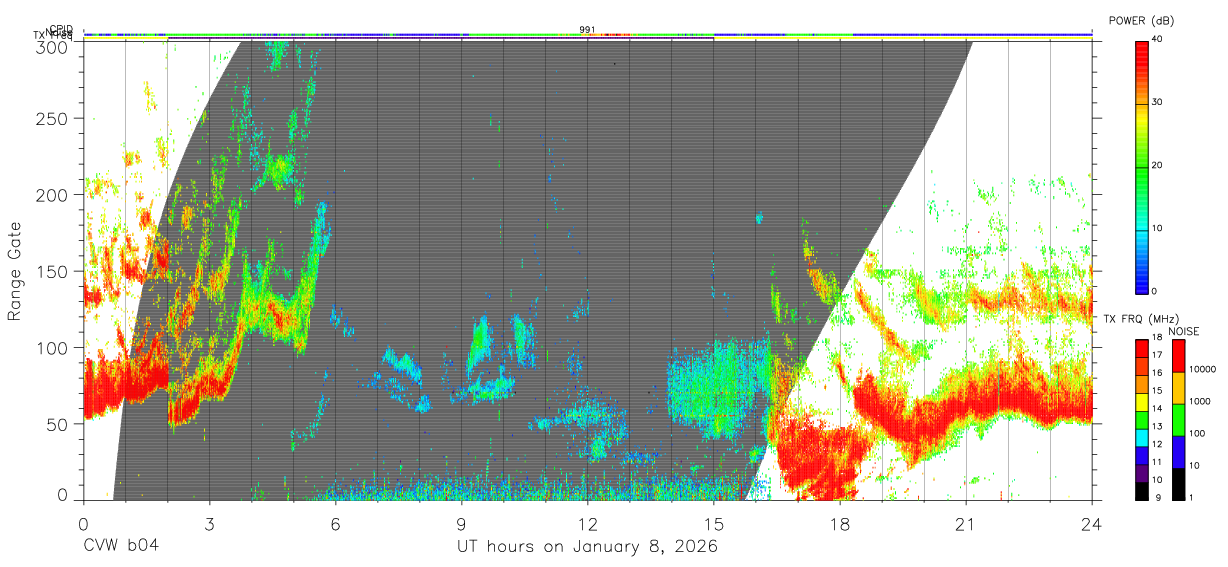The image size is (1228, 567).
Task: Select the 9 tick on TX FRQ scale
Action: click(x=1158, y=497)
